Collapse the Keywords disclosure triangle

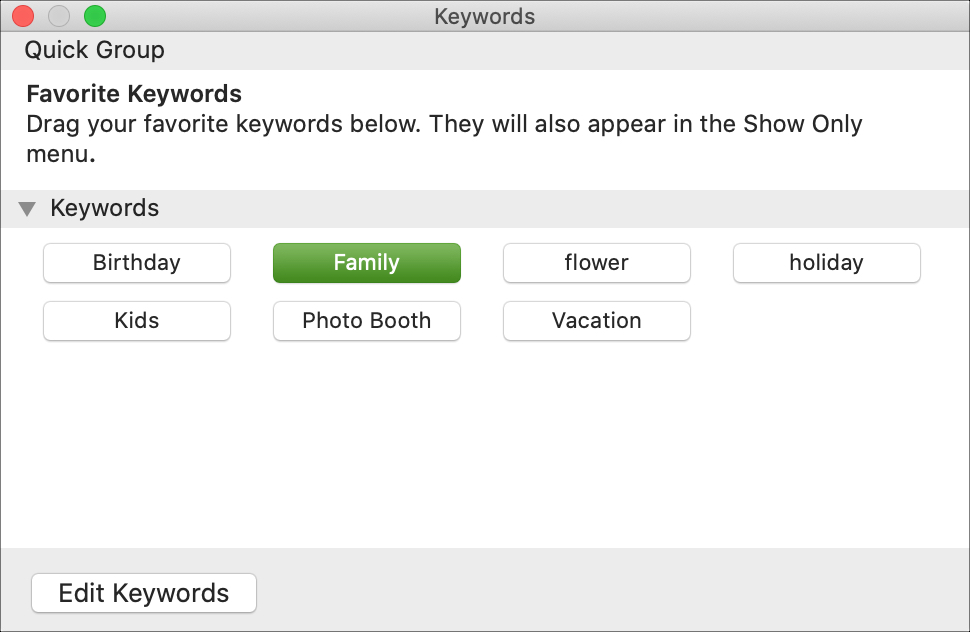pos(27,209)
